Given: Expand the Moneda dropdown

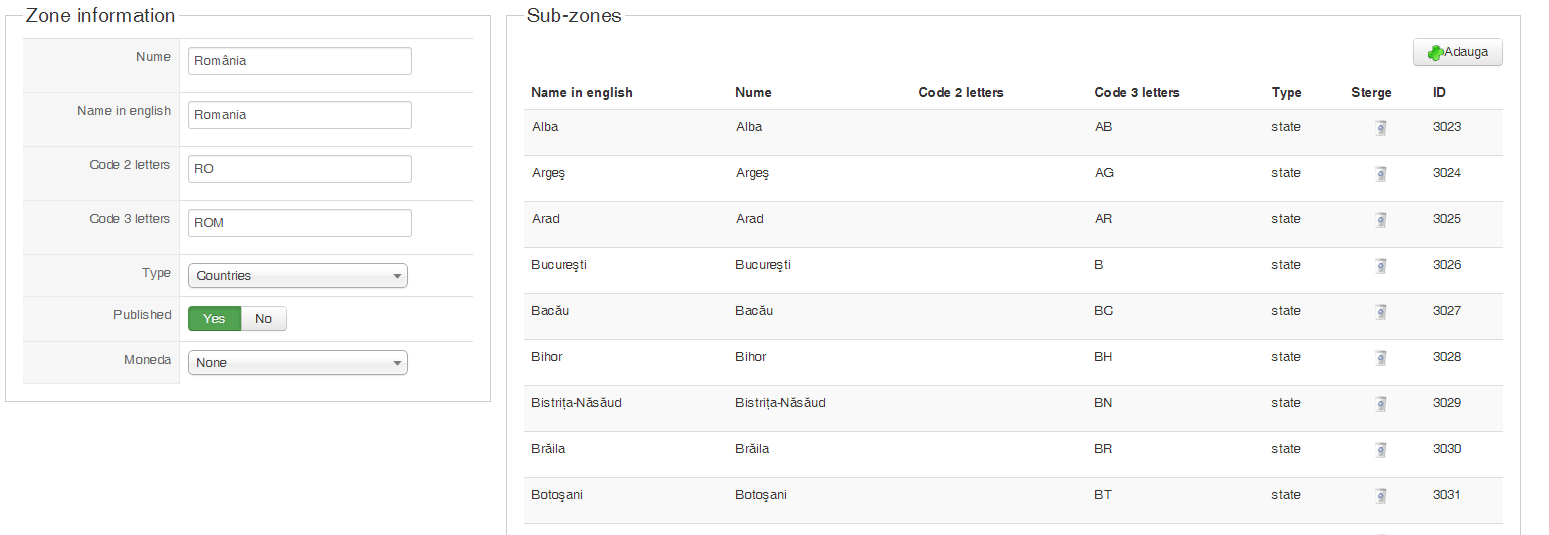Looking at the screenshot, I should click(x=297, y=363).
